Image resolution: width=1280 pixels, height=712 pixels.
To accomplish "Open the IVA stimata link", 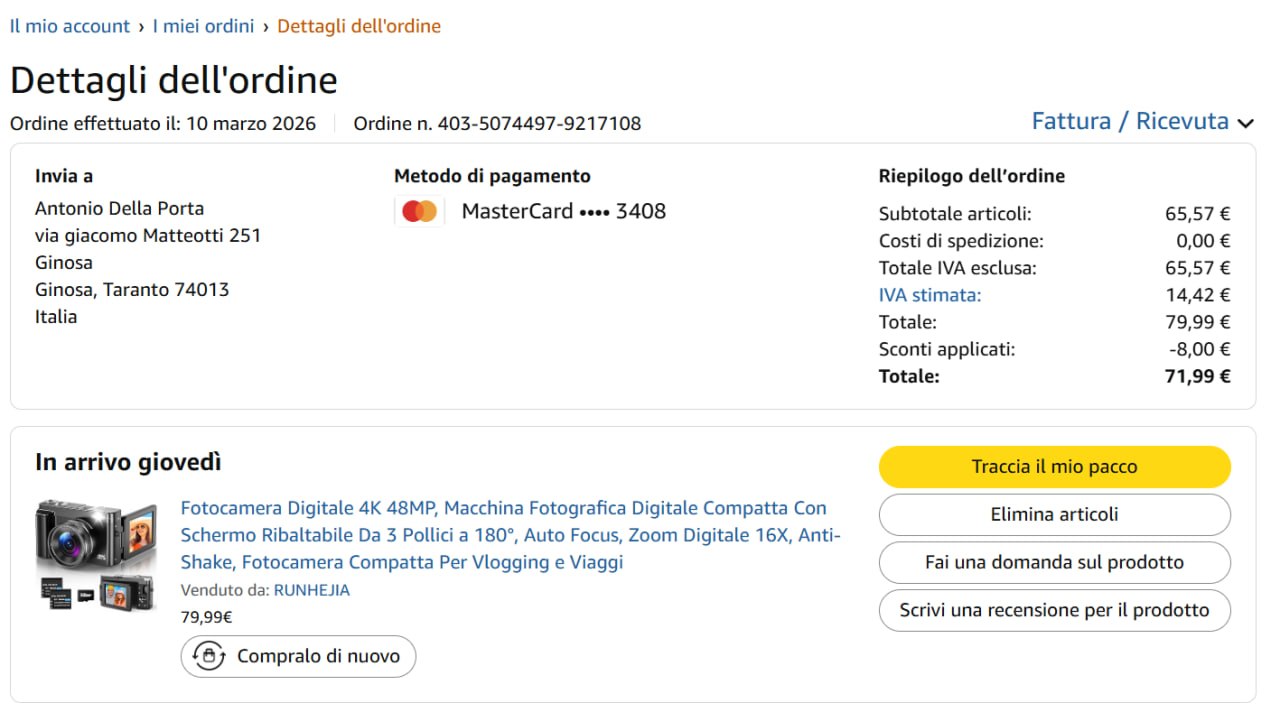I will (x=930, y=295).
